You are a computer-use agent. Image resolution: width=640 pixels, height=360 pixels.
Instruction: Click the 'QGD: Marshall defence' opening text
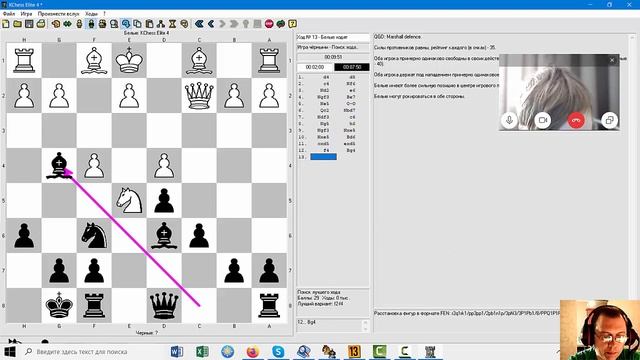398,37
